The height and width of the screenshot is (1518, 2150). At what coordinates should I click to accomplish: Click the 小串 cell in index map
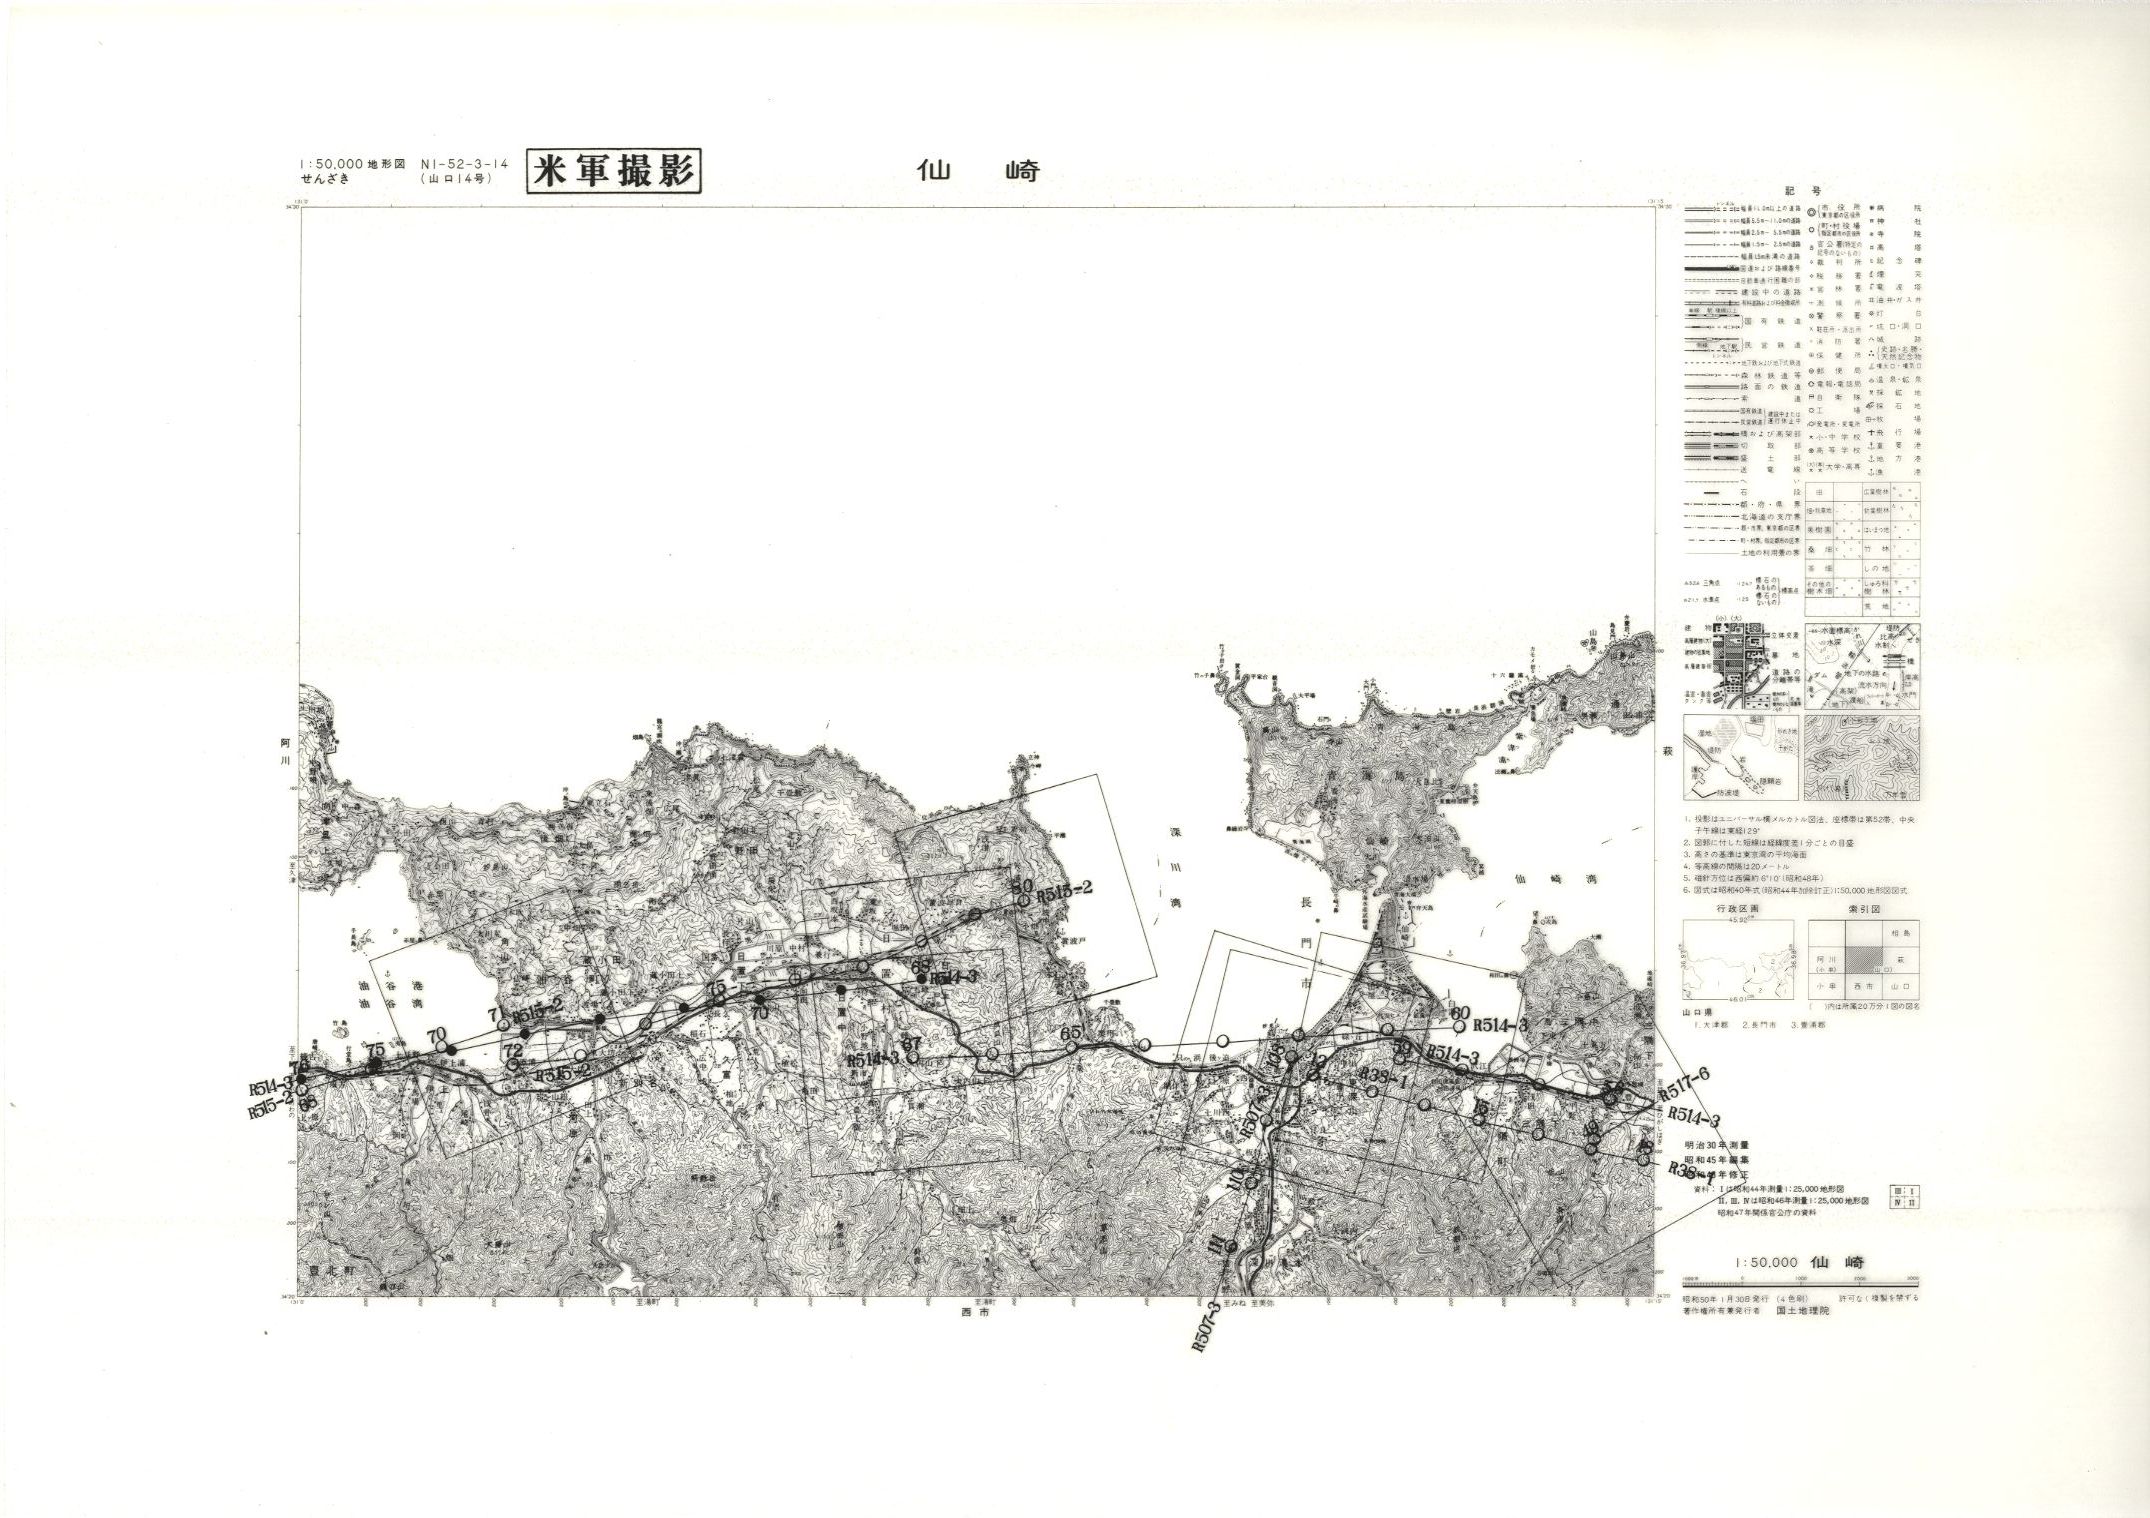[1827, 986]
